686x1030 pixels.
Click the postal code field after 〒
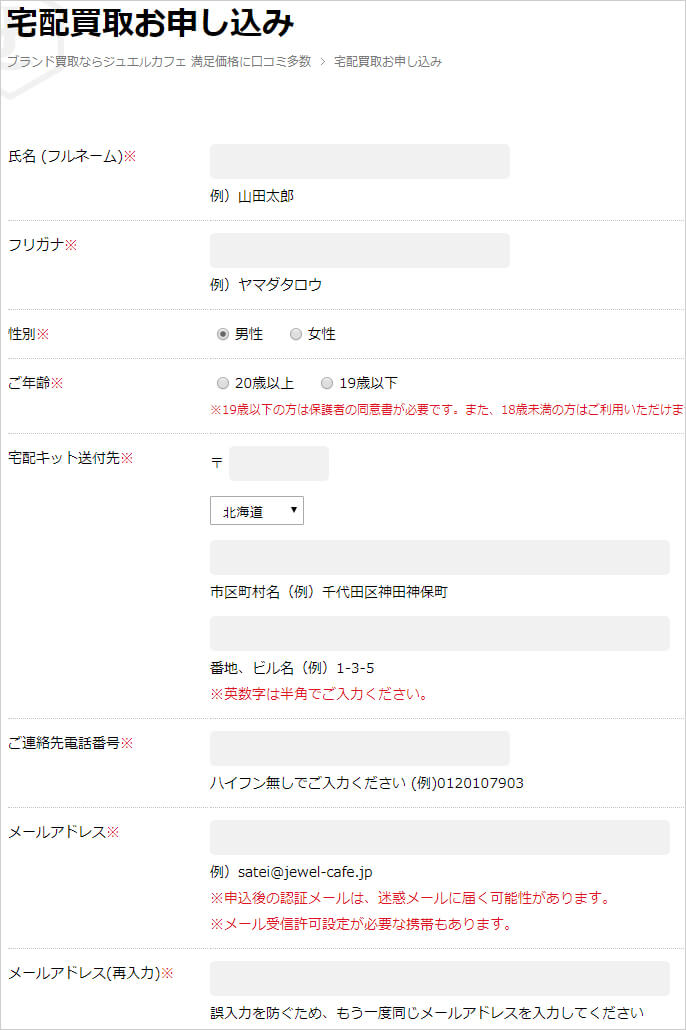(x=279, y=464)
